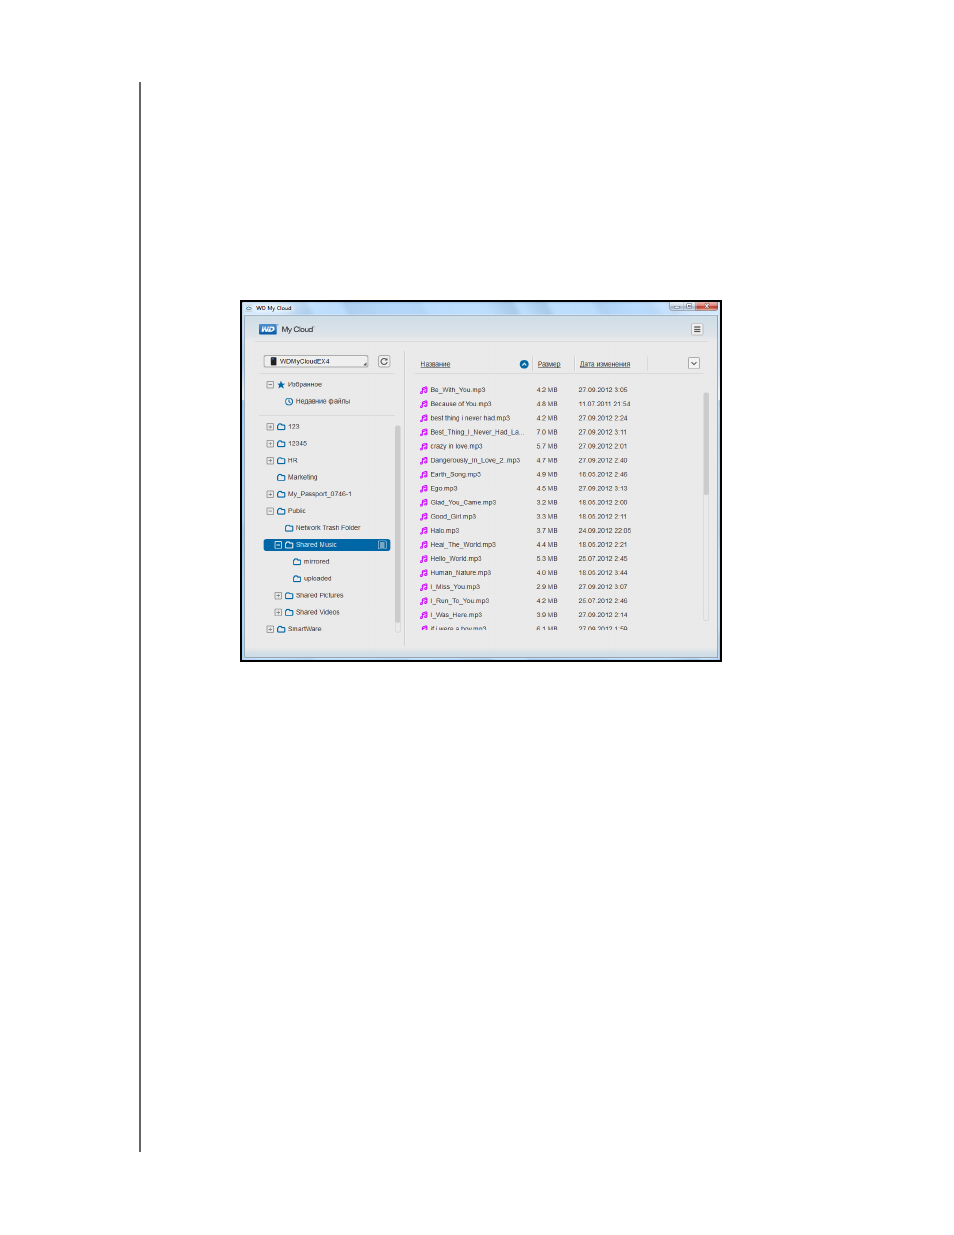The width and height of the screenshot is (954, 1235).
Task: Select the 12345 folder label
Action: (298, 443)
